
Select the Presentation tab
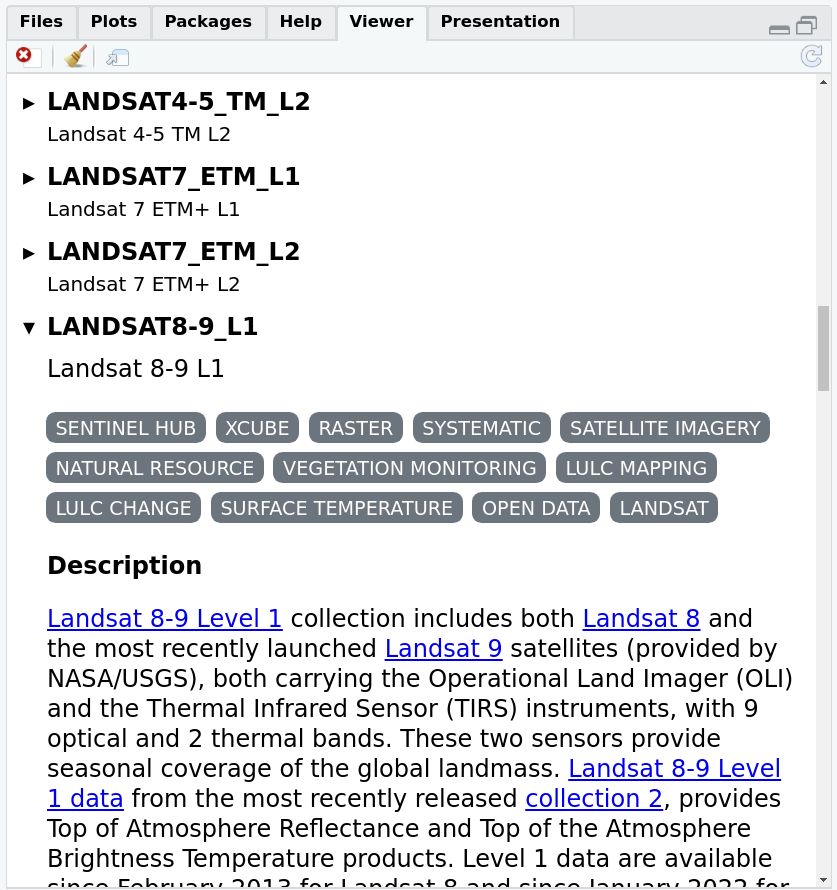point(500,22)
